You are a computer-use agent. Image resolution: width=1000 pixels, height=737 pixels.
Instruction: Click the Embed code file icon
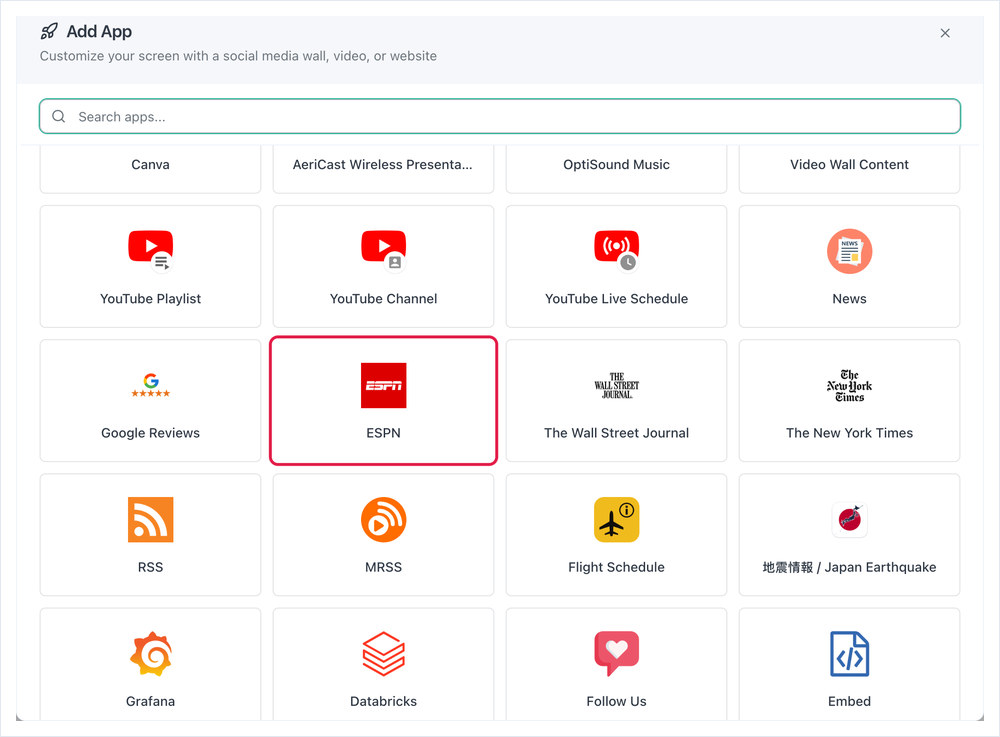coord(849,653)
